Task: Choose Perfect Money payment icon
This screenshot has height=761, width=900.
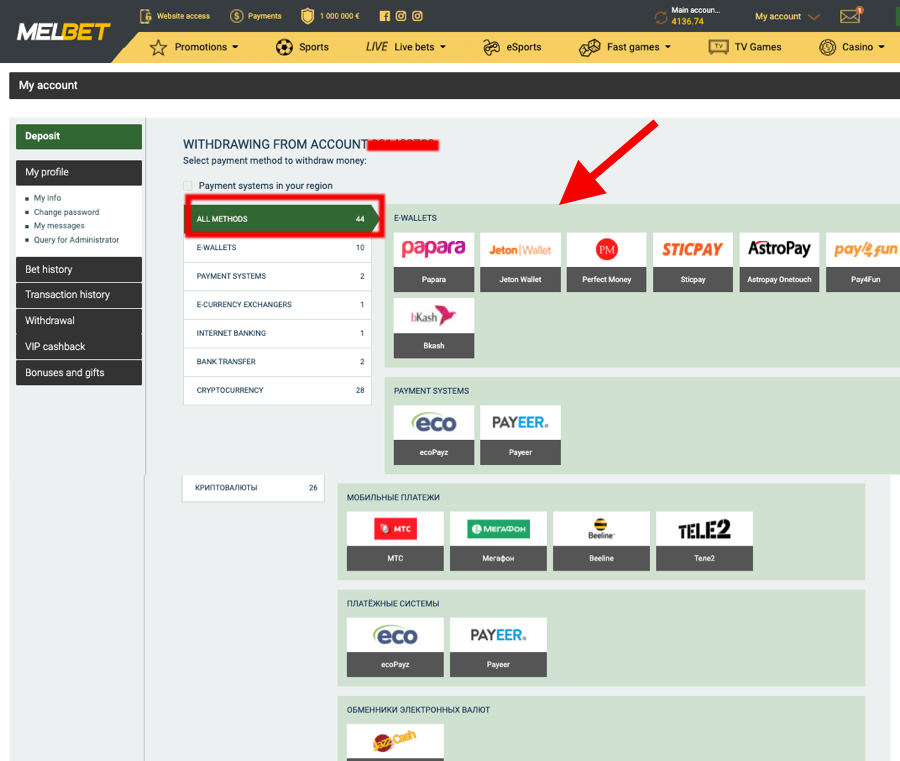Action: (606, 250)
